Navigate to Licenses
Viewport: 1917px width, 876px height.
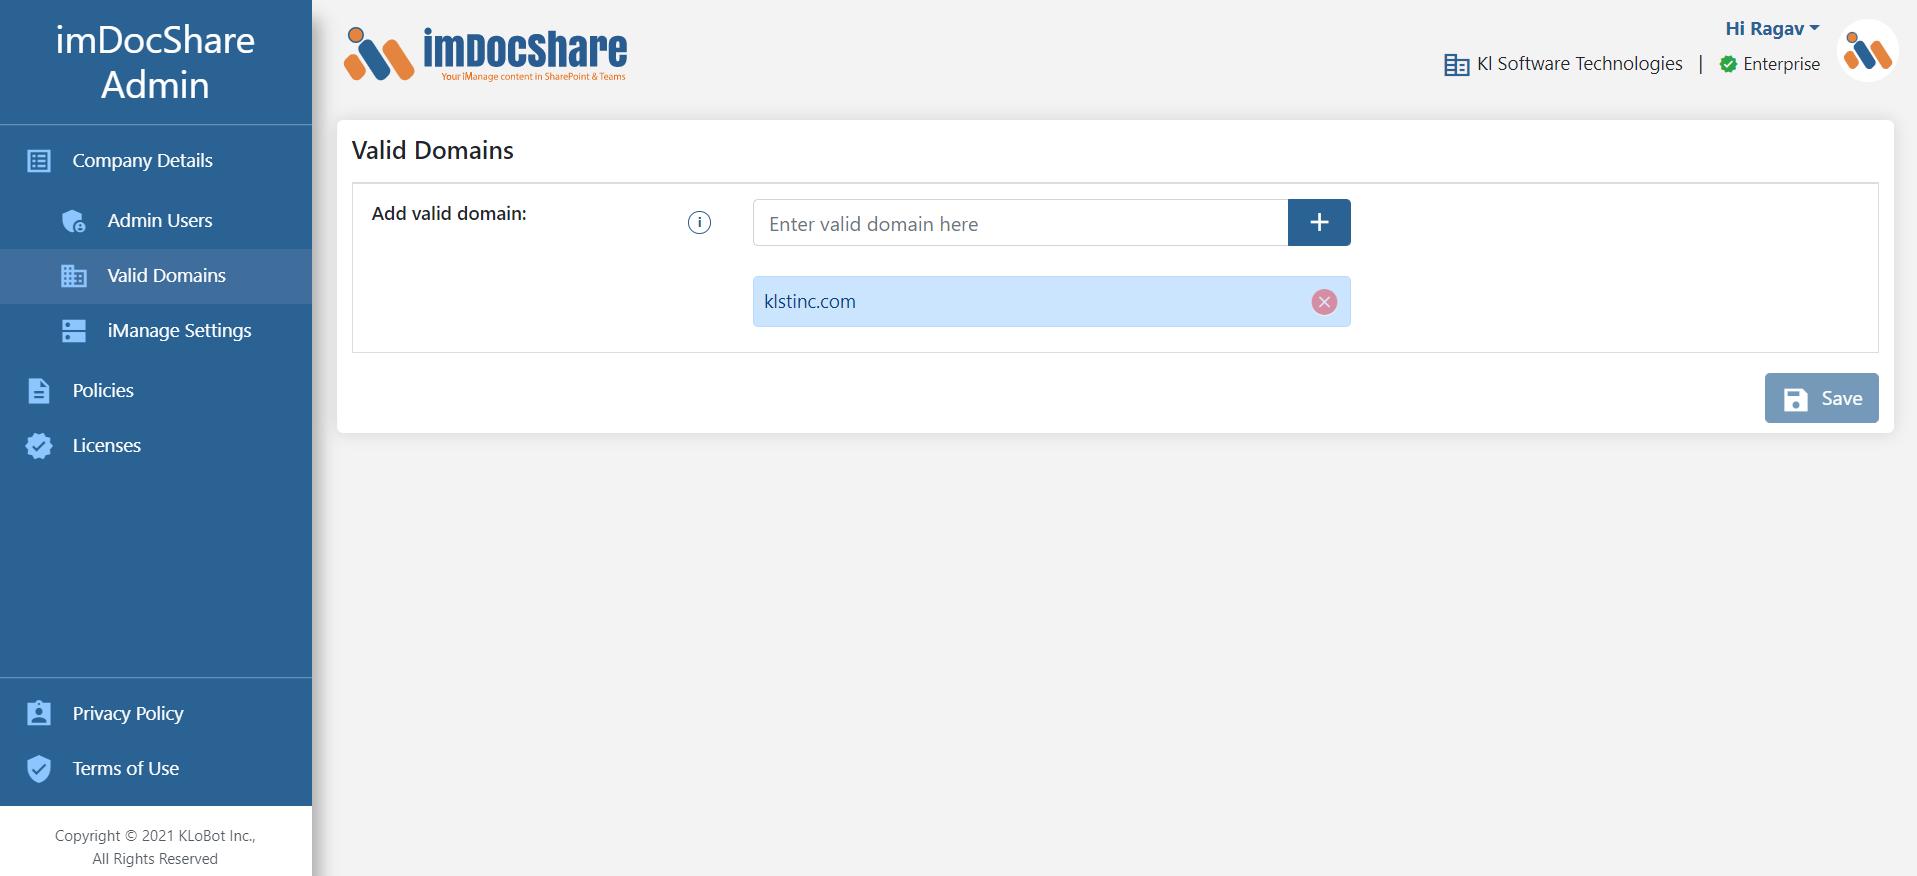pyautogui.click(x=156, y=446)
